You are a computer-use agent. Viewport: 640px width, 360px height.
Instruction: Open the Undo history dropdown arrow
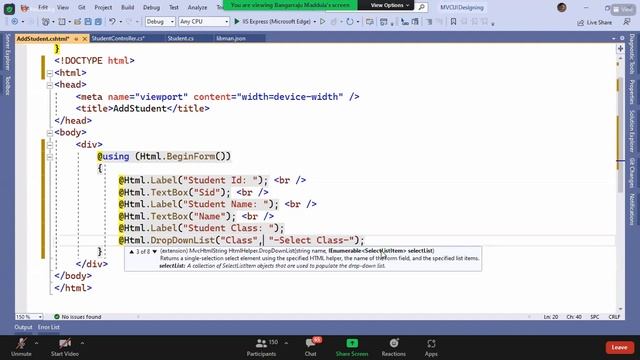(121, 22)
